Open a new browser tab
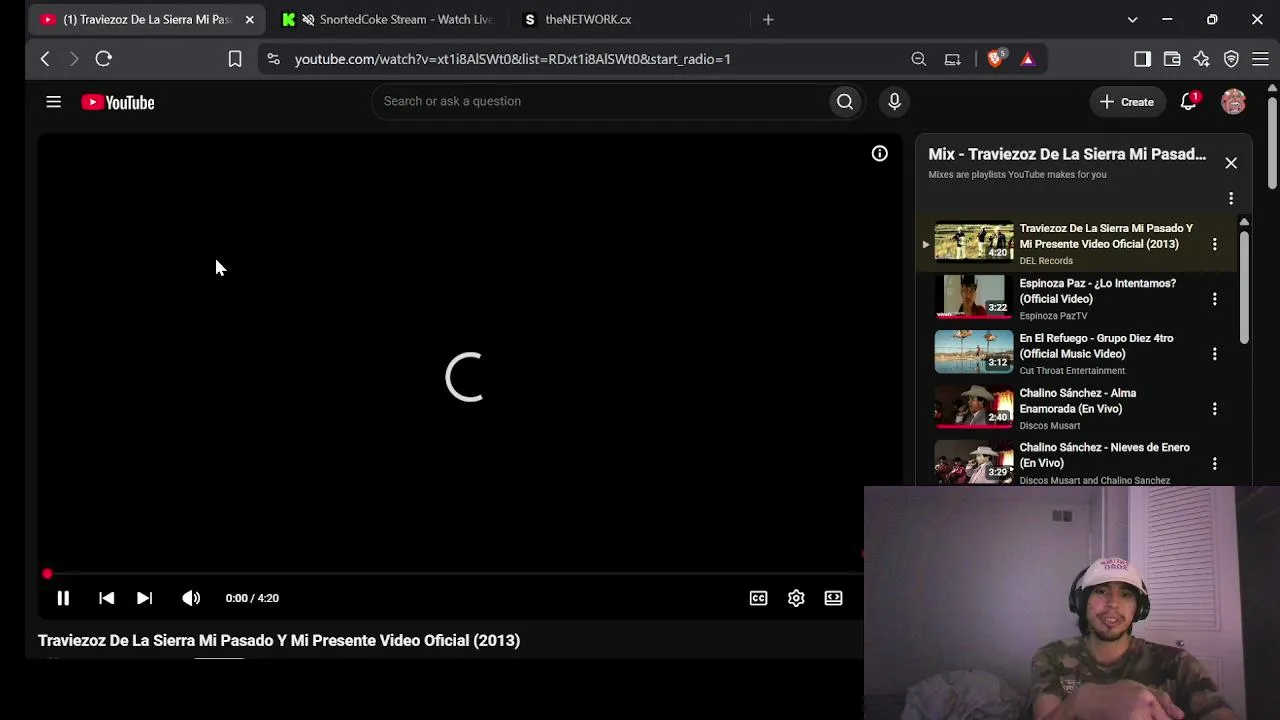Screen dimensions: 1280x720 768,19
